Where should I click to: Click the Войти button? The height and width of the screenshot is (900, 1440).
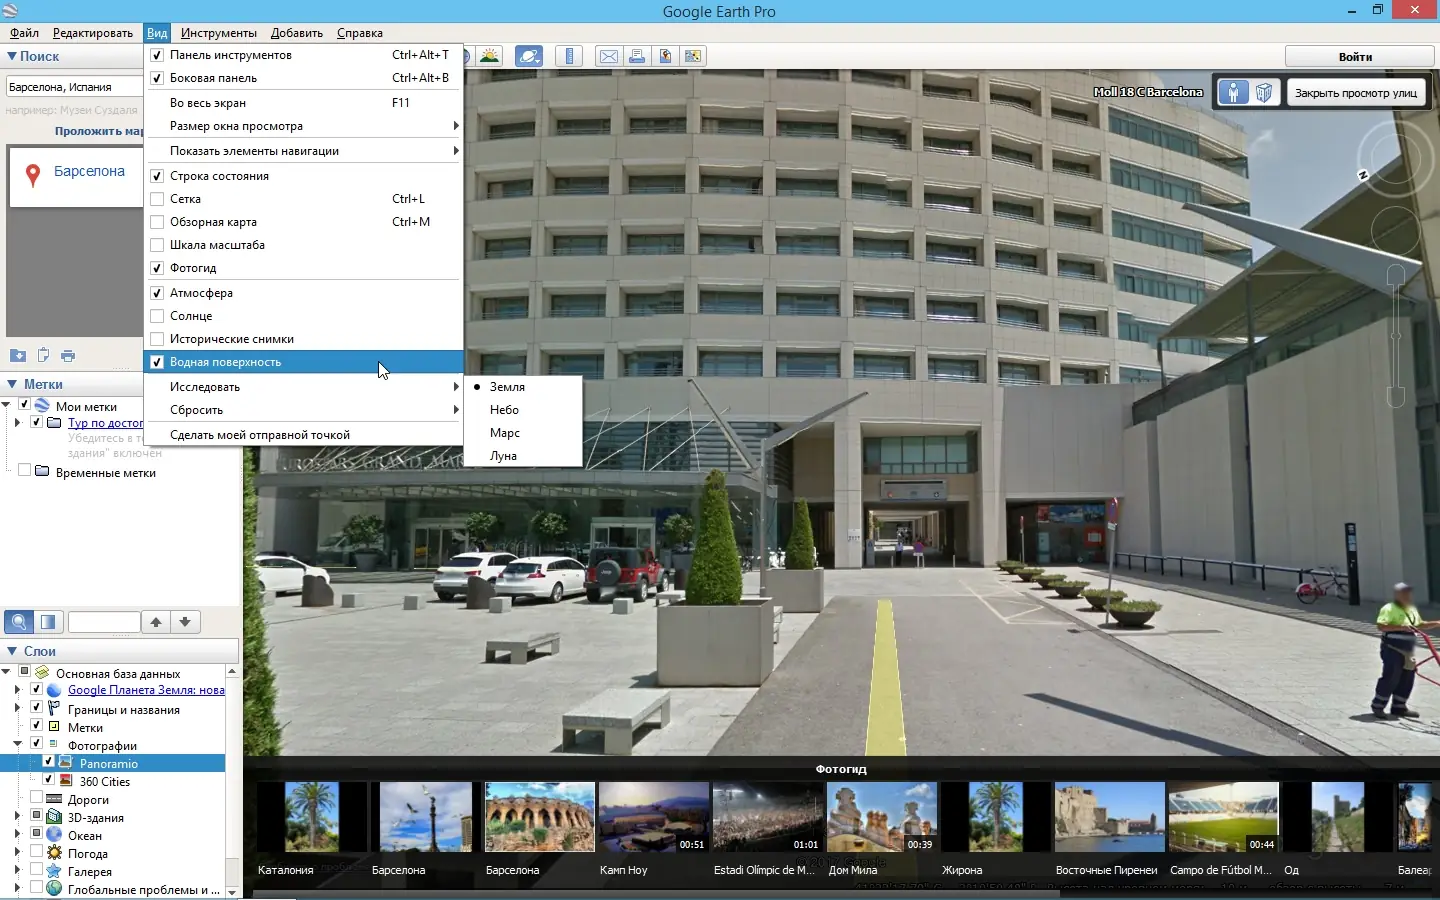(x=1358, y=56)
